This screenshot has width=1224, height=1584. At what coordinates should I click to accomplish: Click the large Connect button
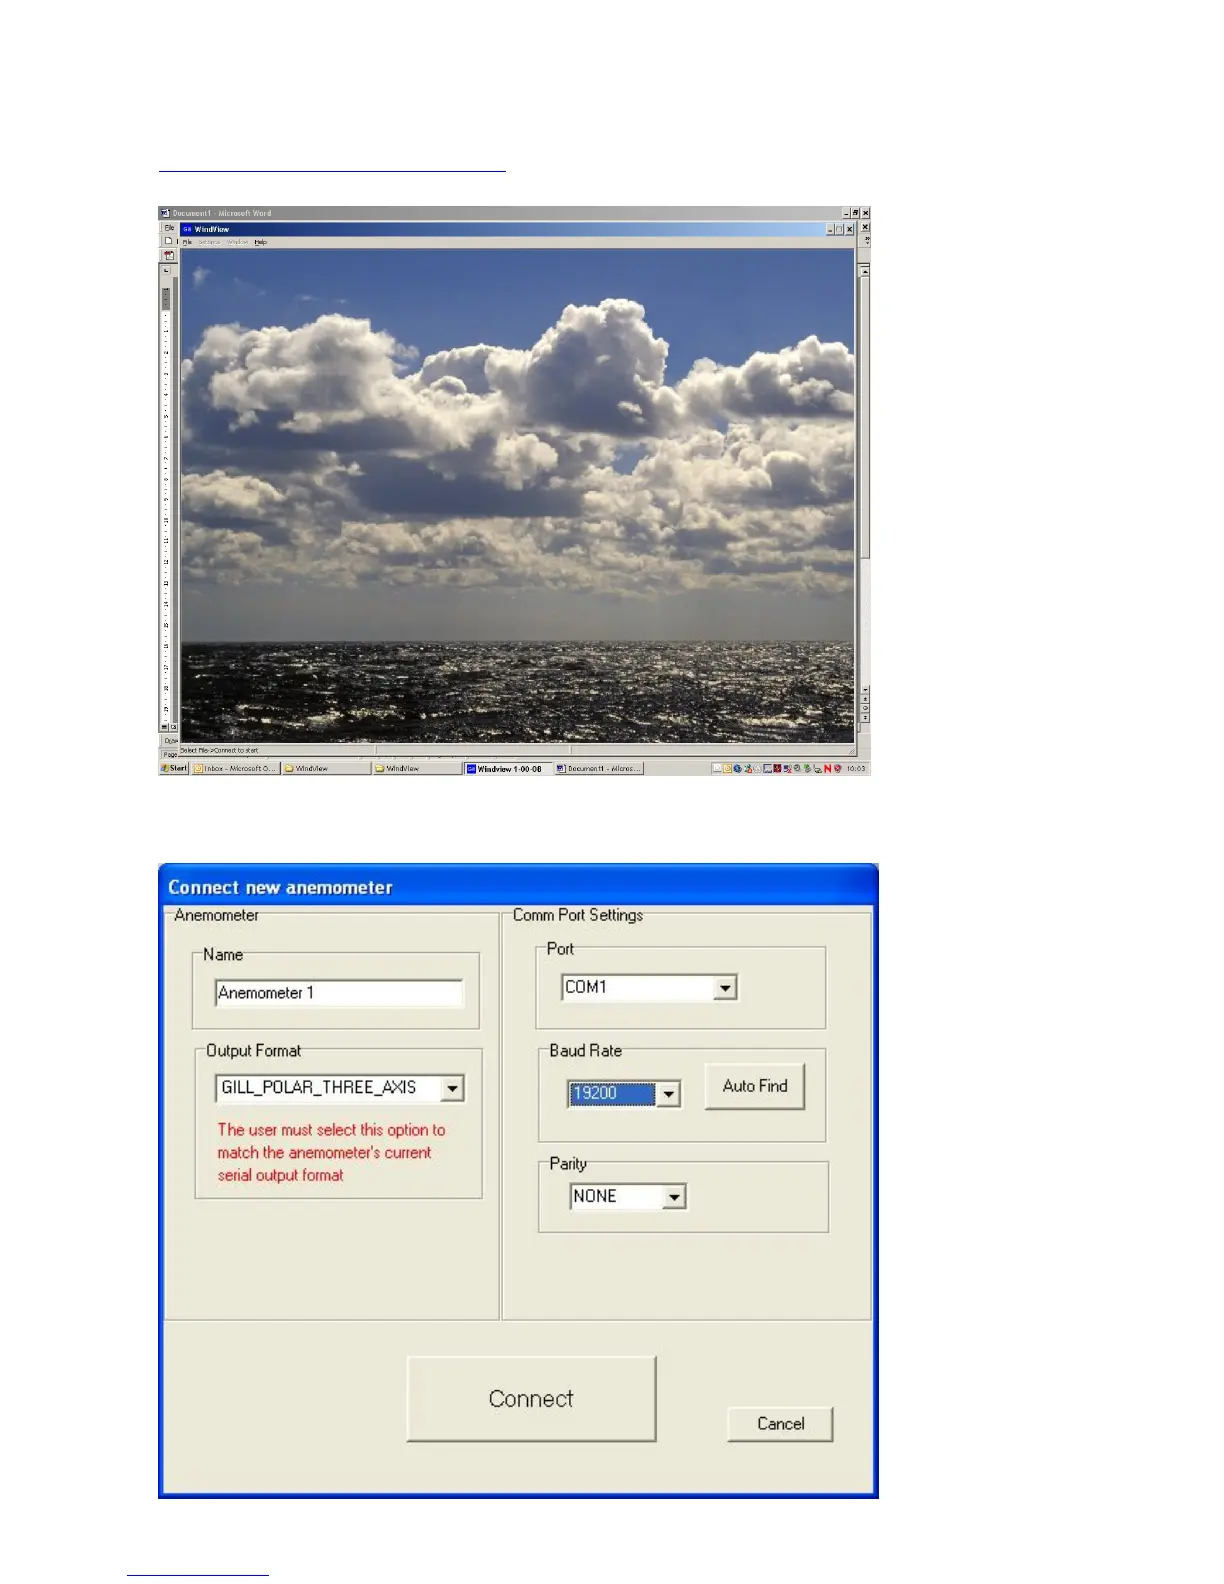[531, 1399]
